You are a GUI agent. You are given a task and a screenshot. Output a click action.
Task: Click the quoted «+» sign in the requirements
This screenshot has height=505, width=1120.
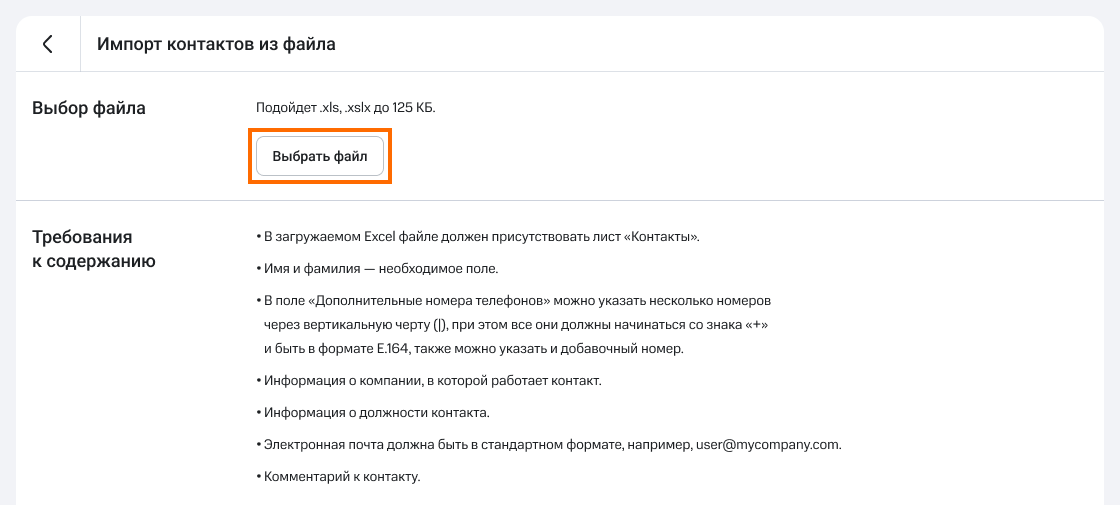[755, 325]
